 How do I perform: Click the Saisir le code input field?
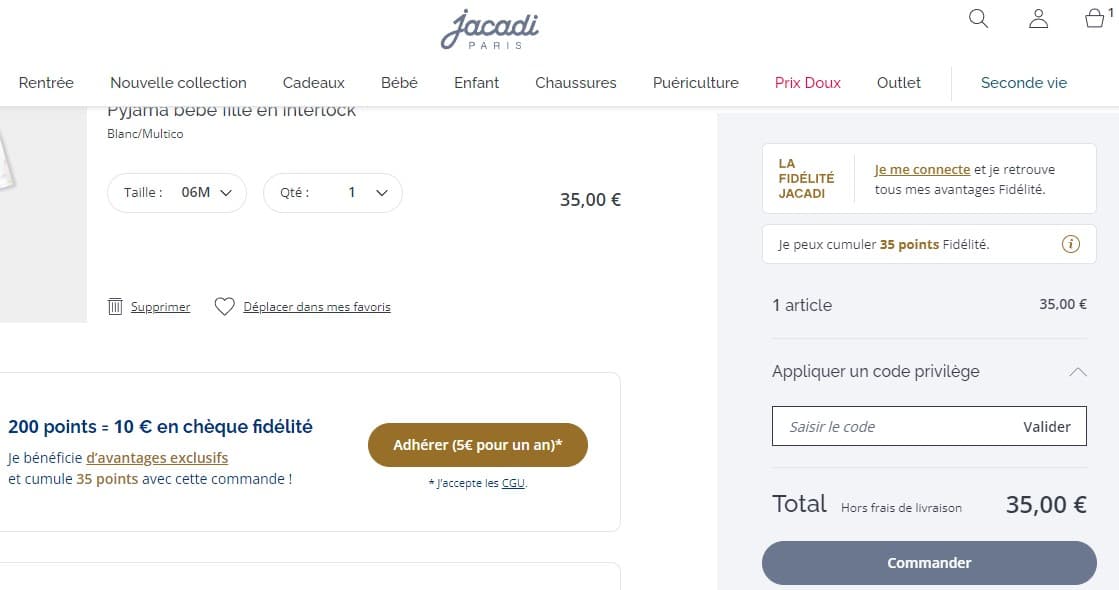click(880, 426)
